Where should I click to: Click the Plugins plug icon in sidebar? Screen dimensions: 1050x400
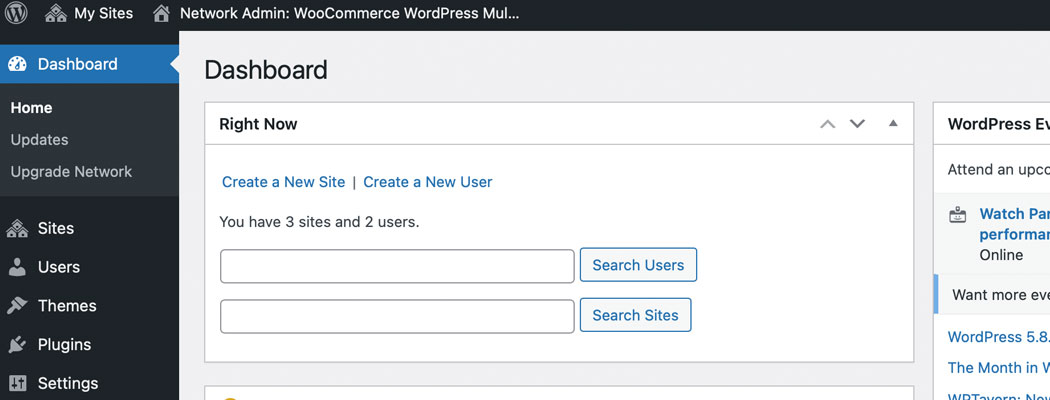tap(17, 344)
